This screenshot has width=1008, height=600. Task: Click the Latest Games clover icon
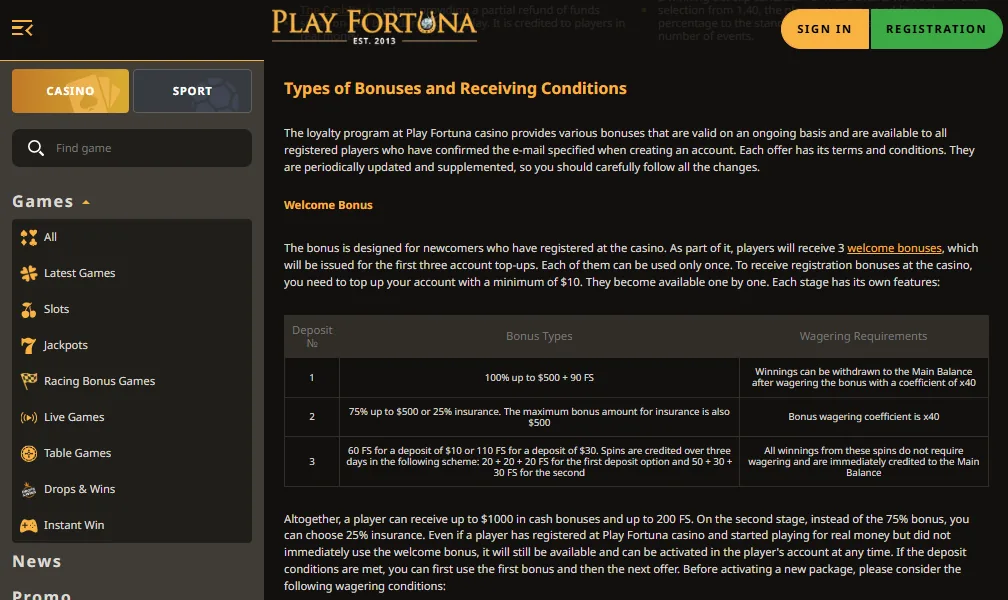click(x=28, y=273)
